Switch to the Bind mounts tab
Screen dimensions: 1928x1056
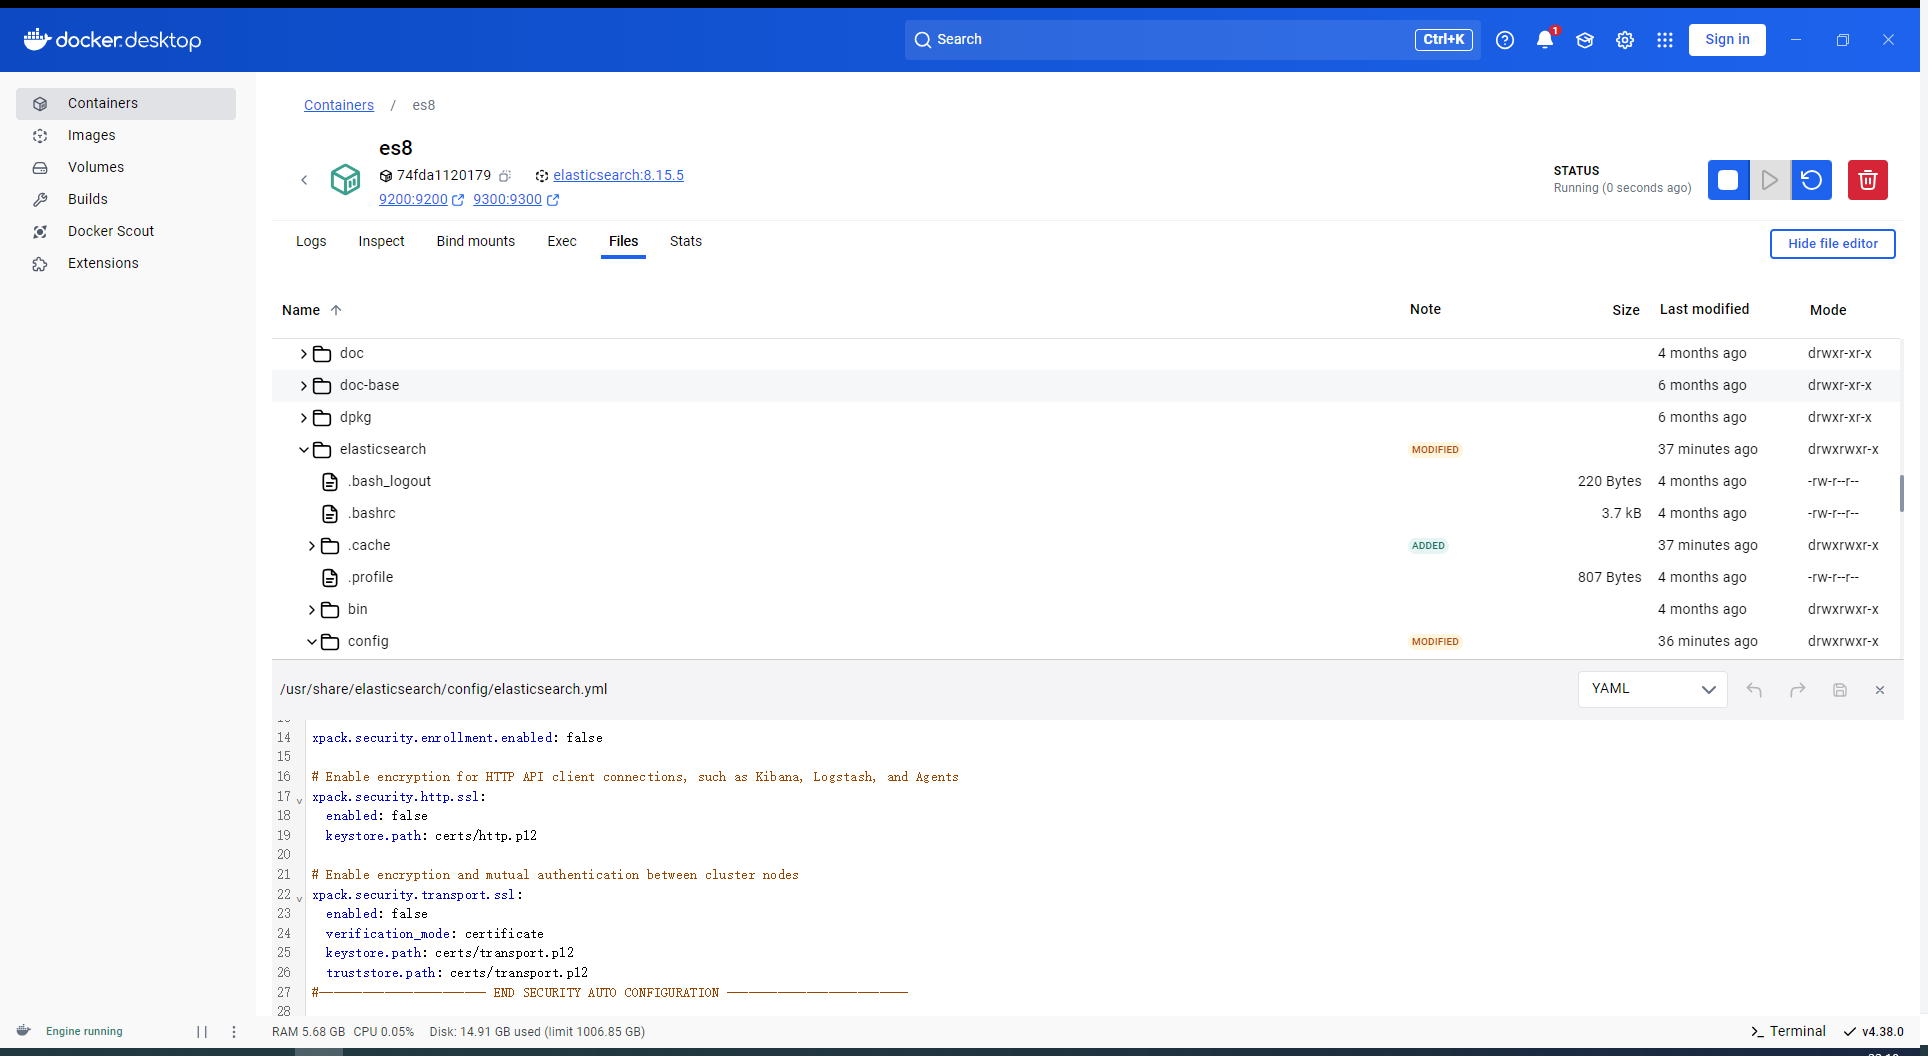click(476, 242)
